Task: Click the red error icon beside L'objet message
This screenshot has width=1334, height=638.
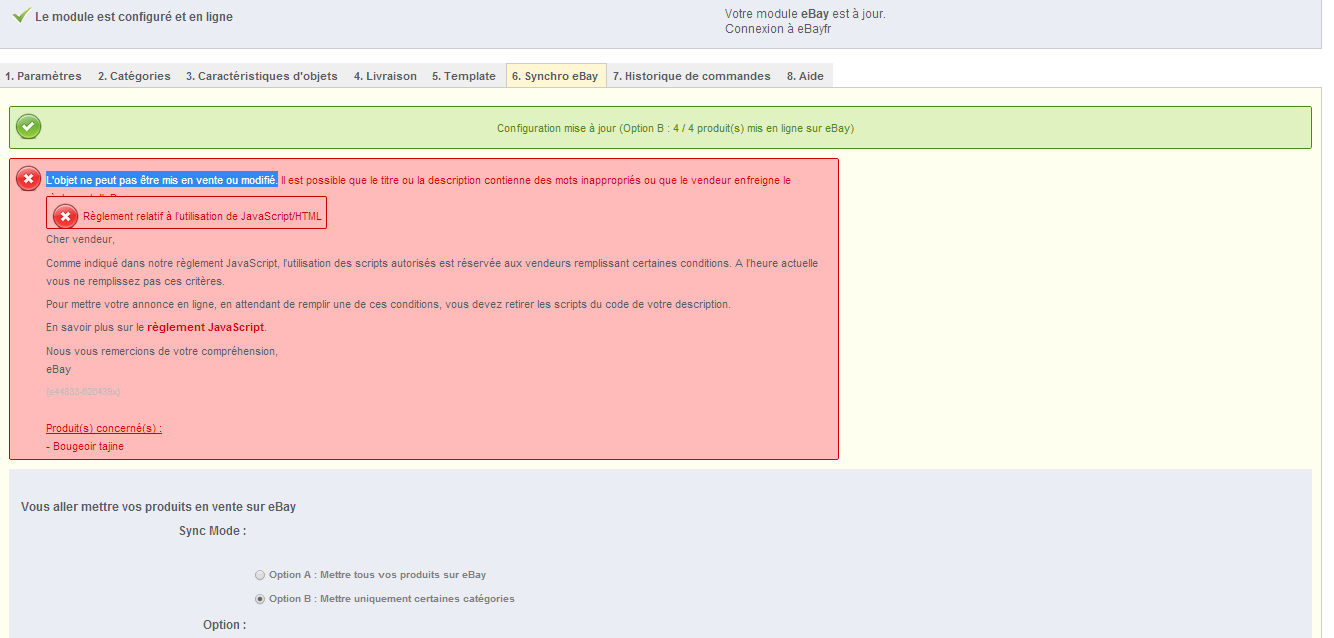Action: tap(29, 180)
